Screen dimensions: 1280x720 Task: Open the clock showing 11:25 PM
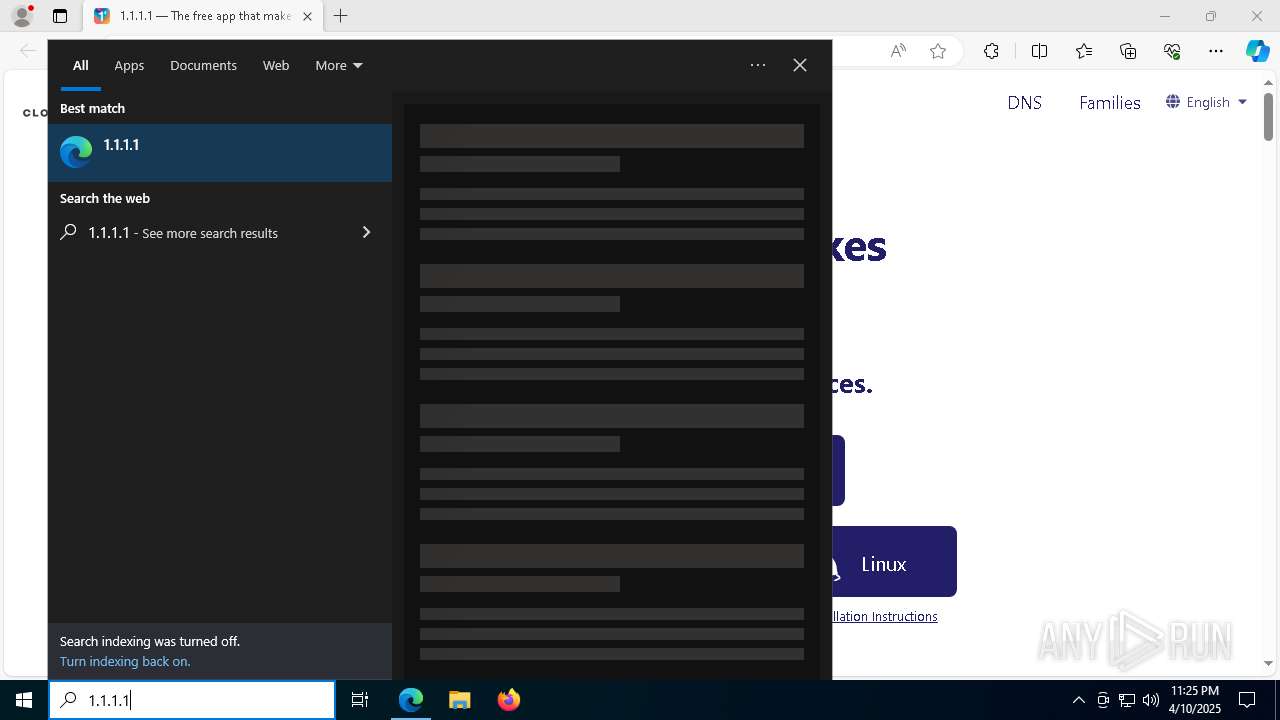(x=1195, y=700)
